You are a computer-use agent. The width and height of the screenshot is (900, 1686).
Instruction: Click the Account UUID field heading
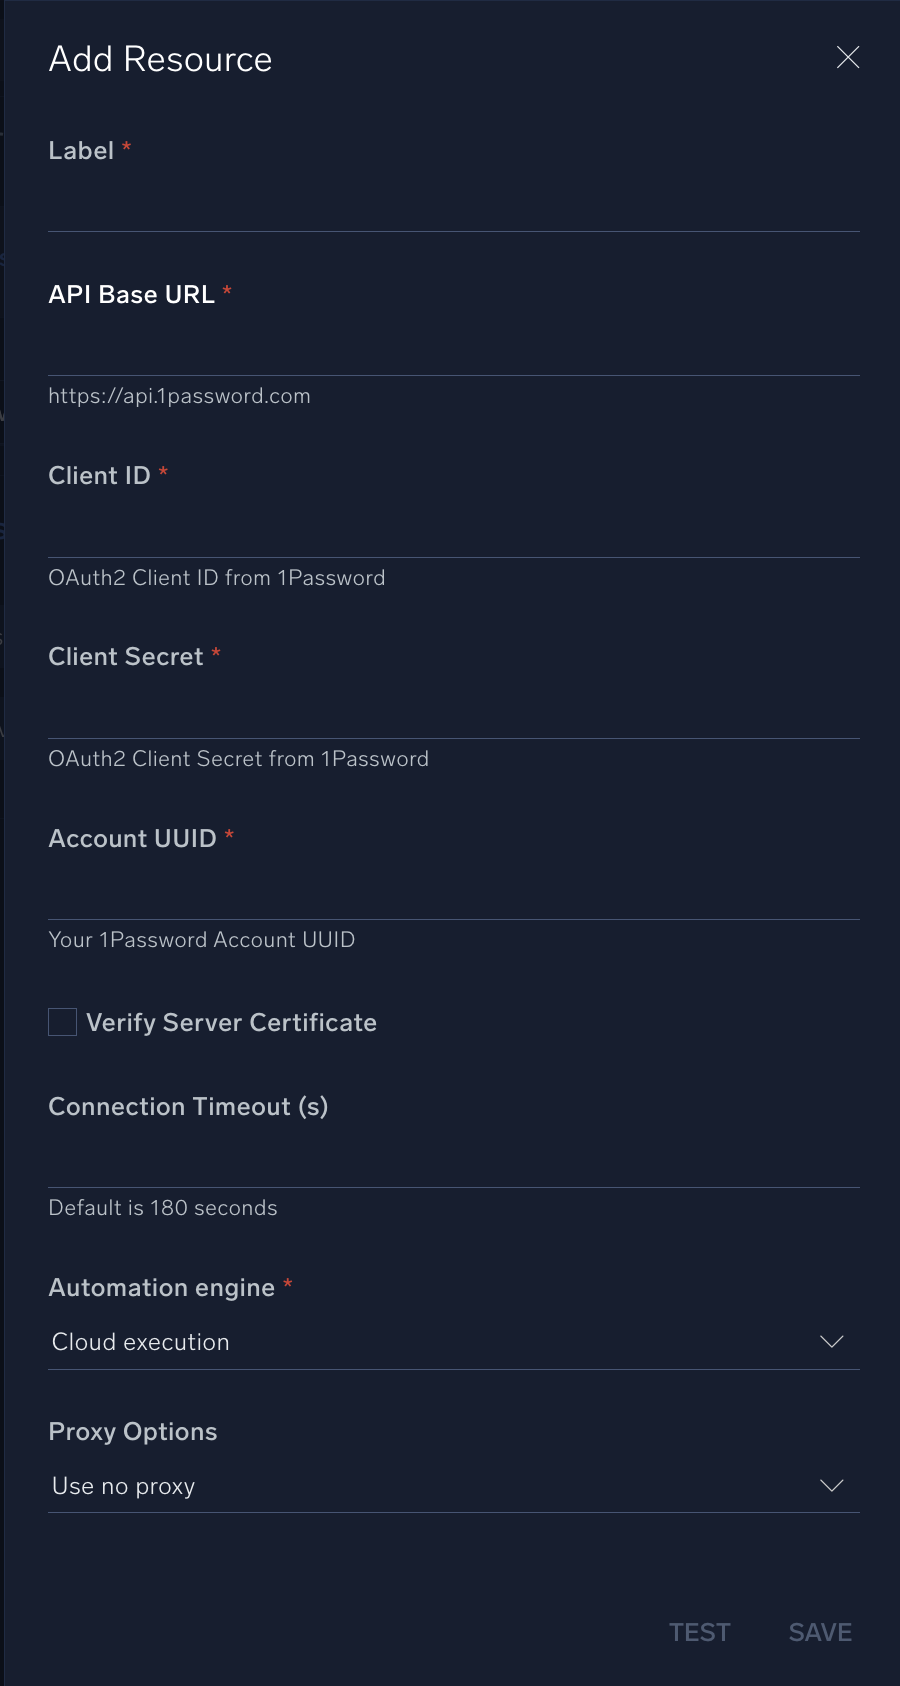click(133, 839)
